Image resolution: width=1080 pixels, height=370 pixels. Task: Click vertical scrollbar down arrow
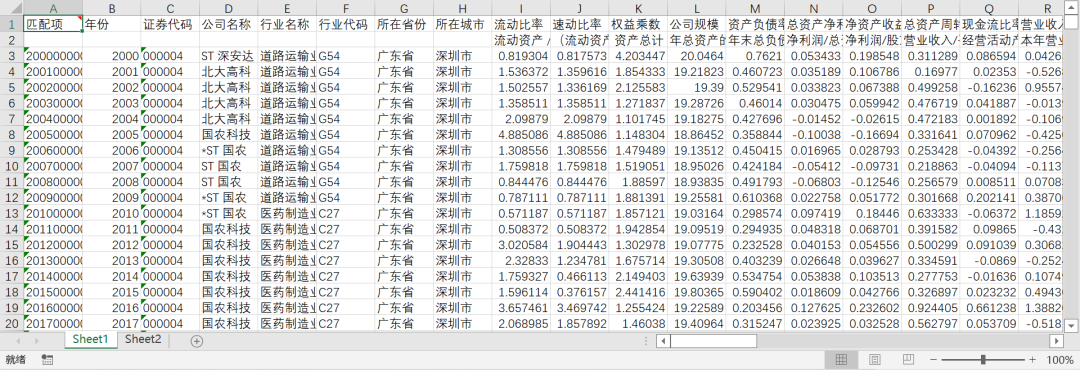(x=1071, y=325)
